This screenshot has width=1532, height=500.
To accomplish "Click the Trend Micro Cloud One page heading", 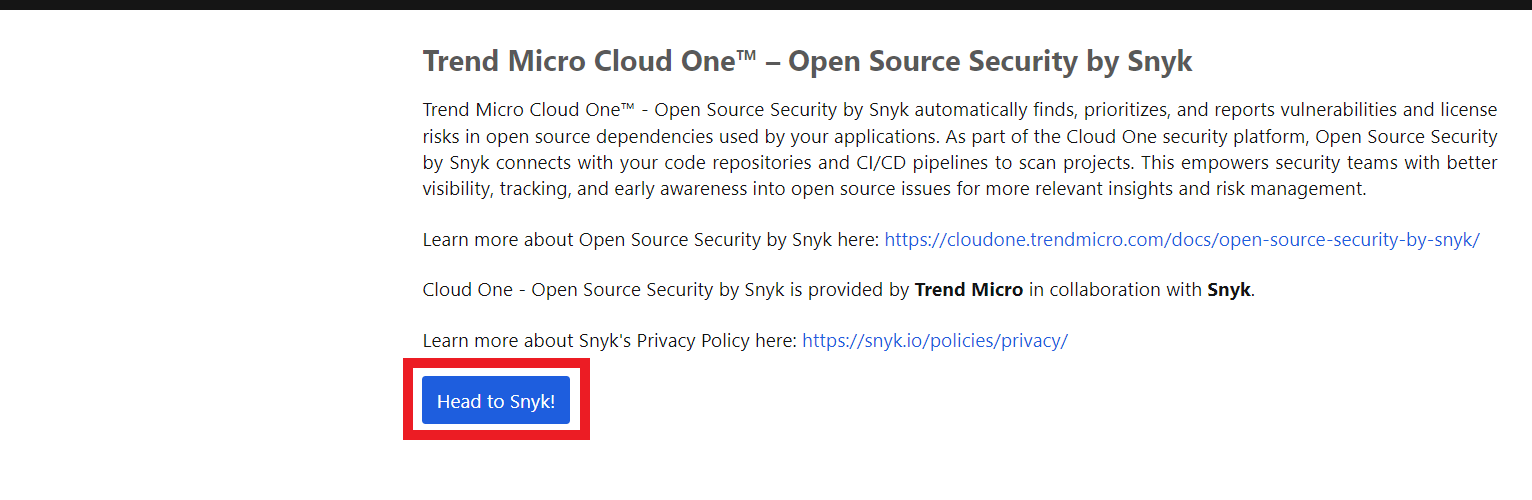I will pyautogui.click(x=808, y=61).
